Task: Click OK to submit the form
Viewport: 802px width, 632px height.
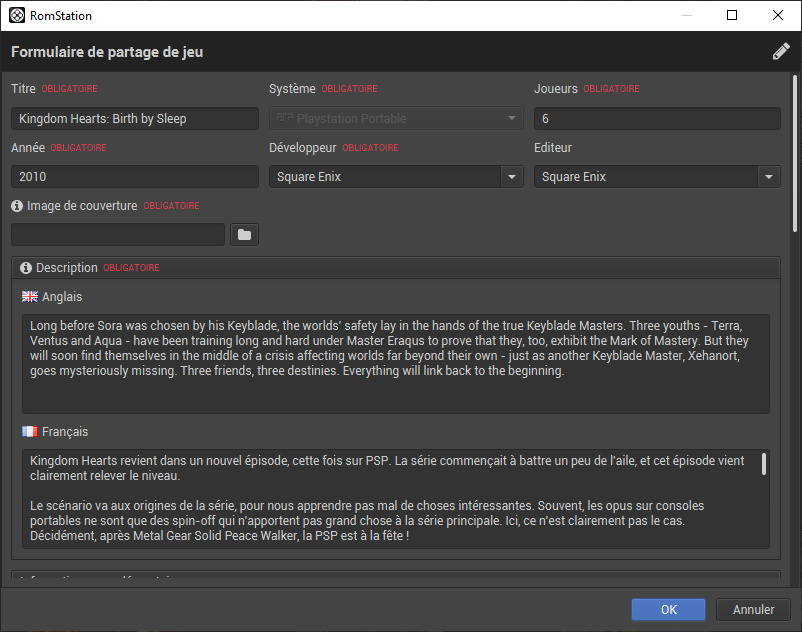Action: point(669,610)
